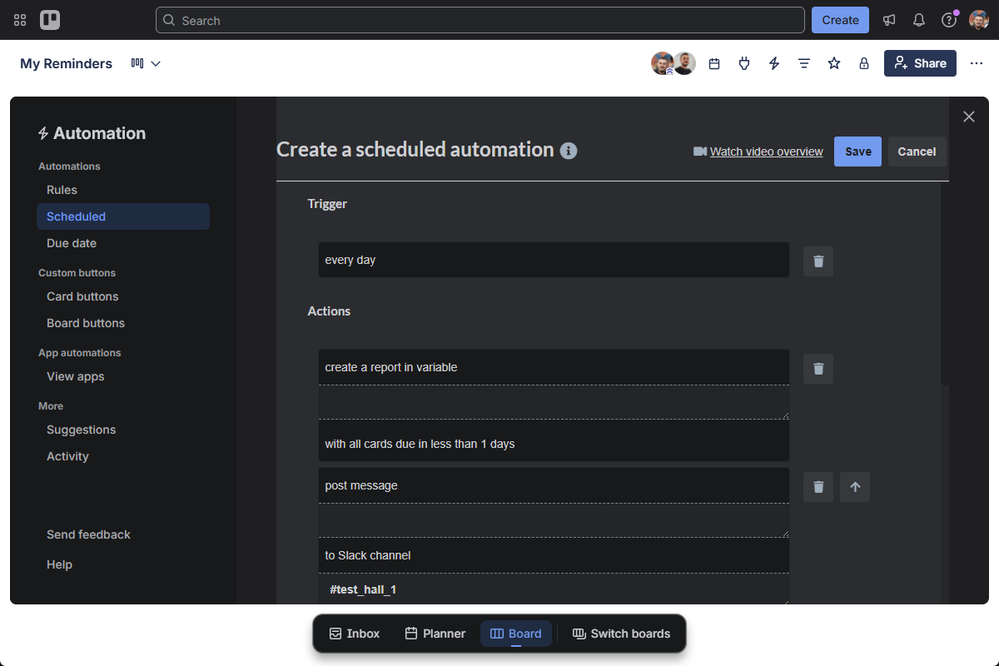Open the board filter icon
The height and width of the screenshot is (666, 999).
804,63
